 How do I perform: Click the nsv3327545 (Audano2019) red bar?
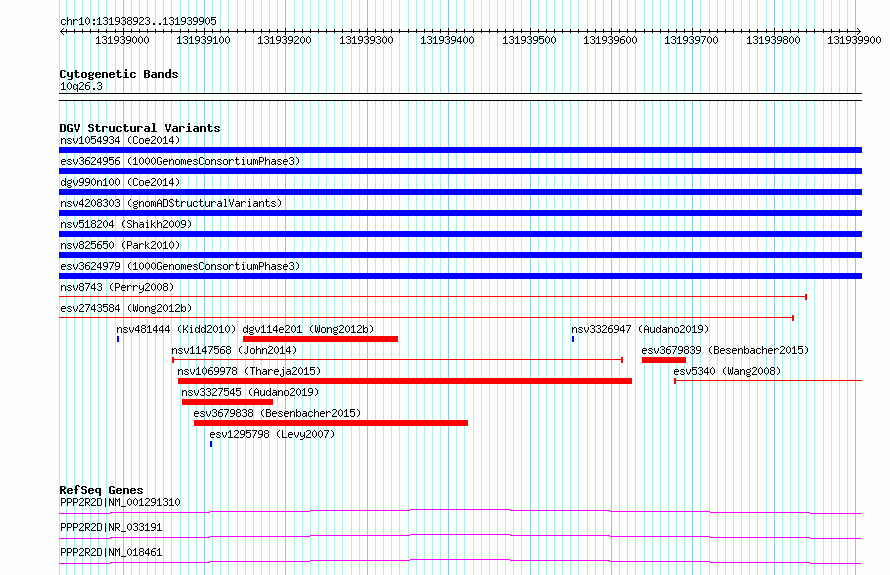(227, 402)
